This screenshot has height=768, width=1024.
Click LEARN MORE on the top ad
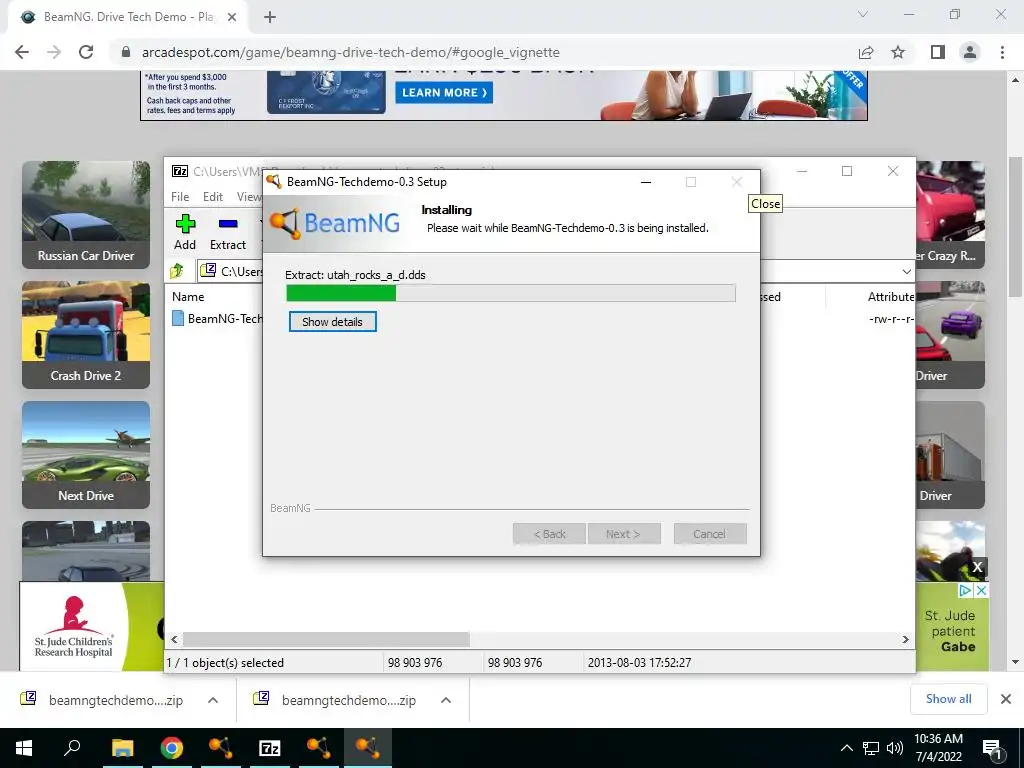[x=444, y=93]
